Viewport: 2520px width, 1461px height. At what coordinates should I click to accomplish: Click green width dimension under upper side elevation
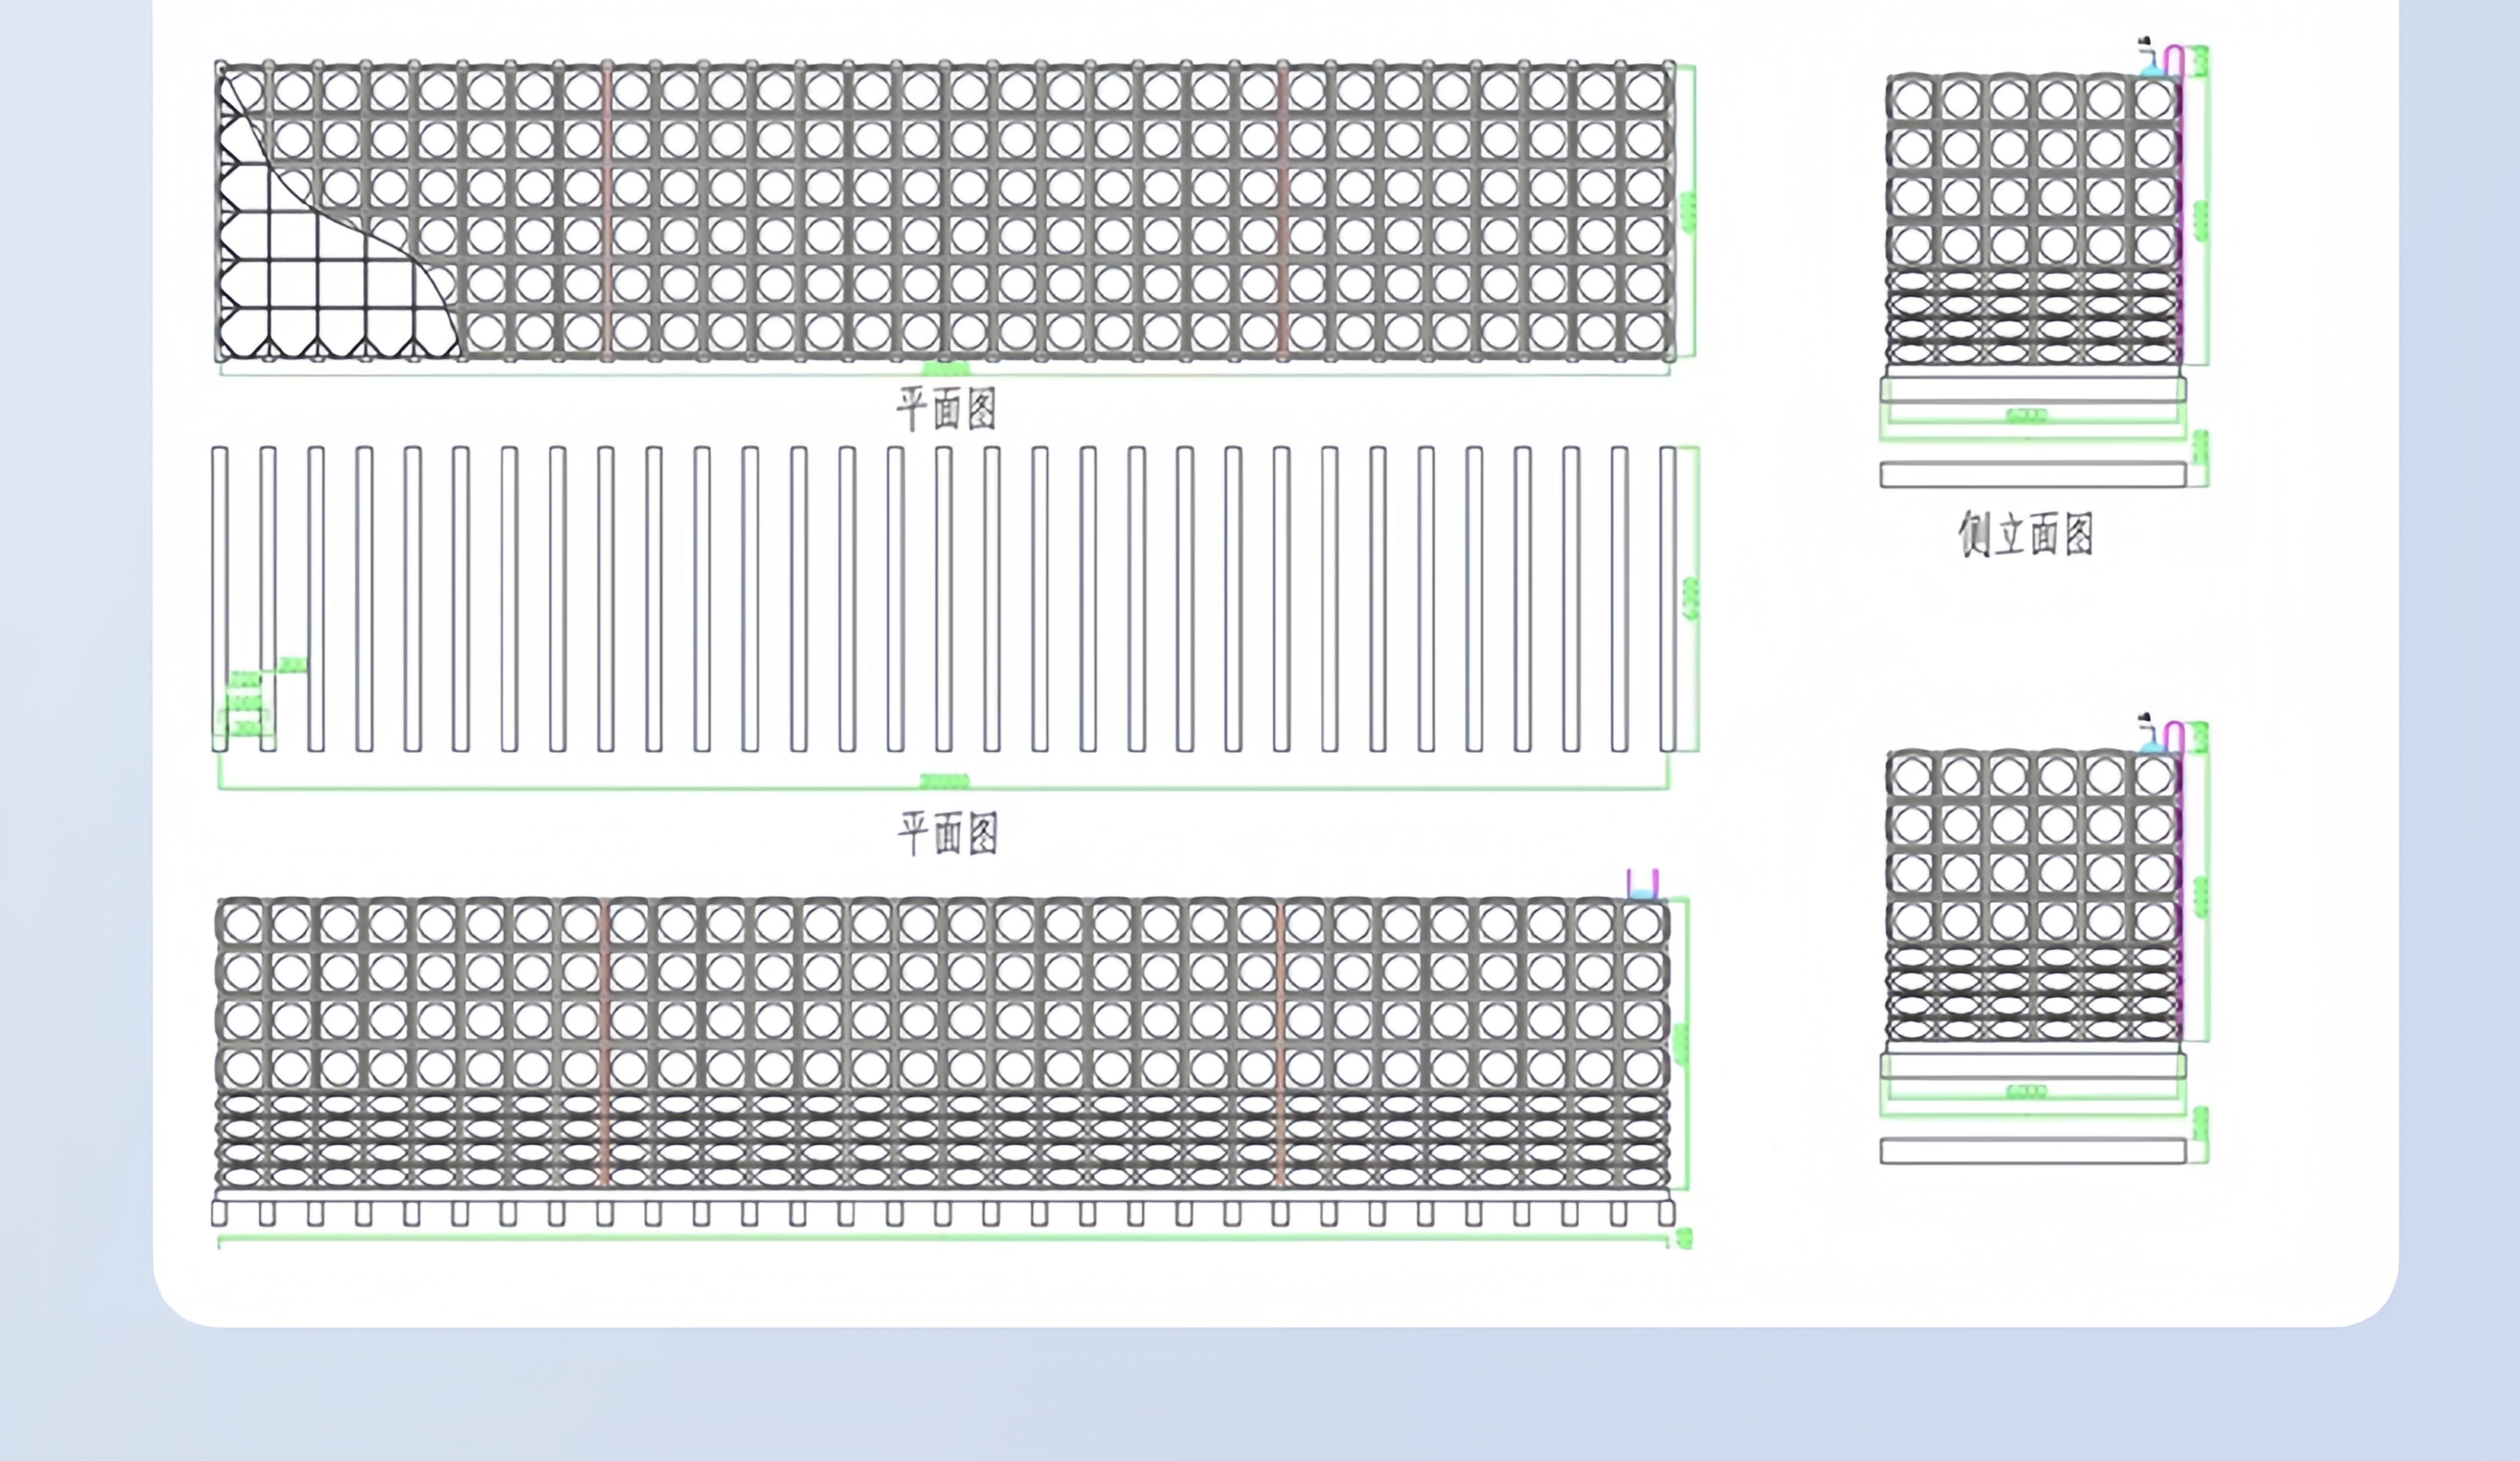[2027, 416]
